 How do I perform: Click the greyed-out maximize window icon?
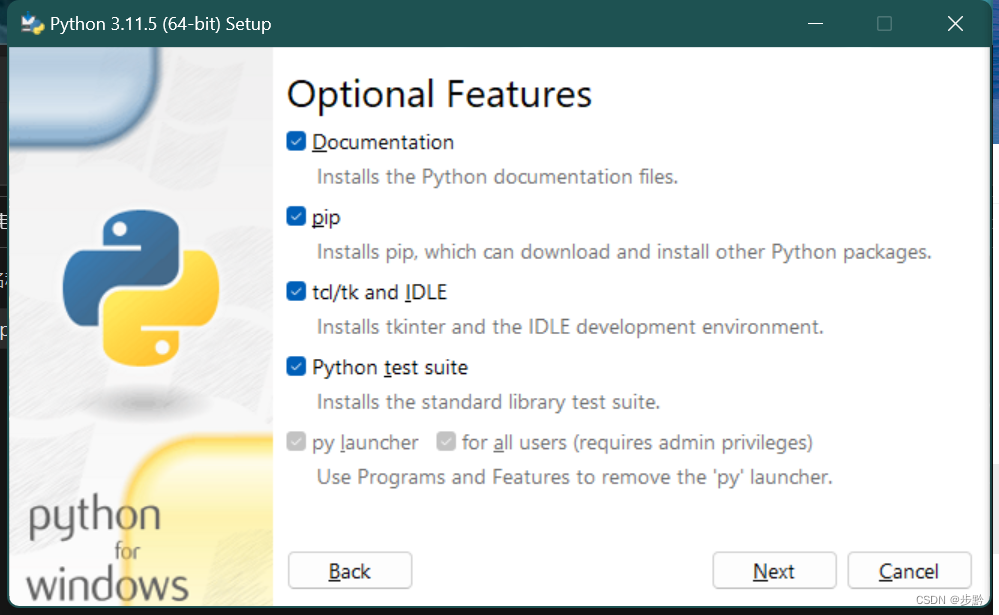[x=884, y=24]
